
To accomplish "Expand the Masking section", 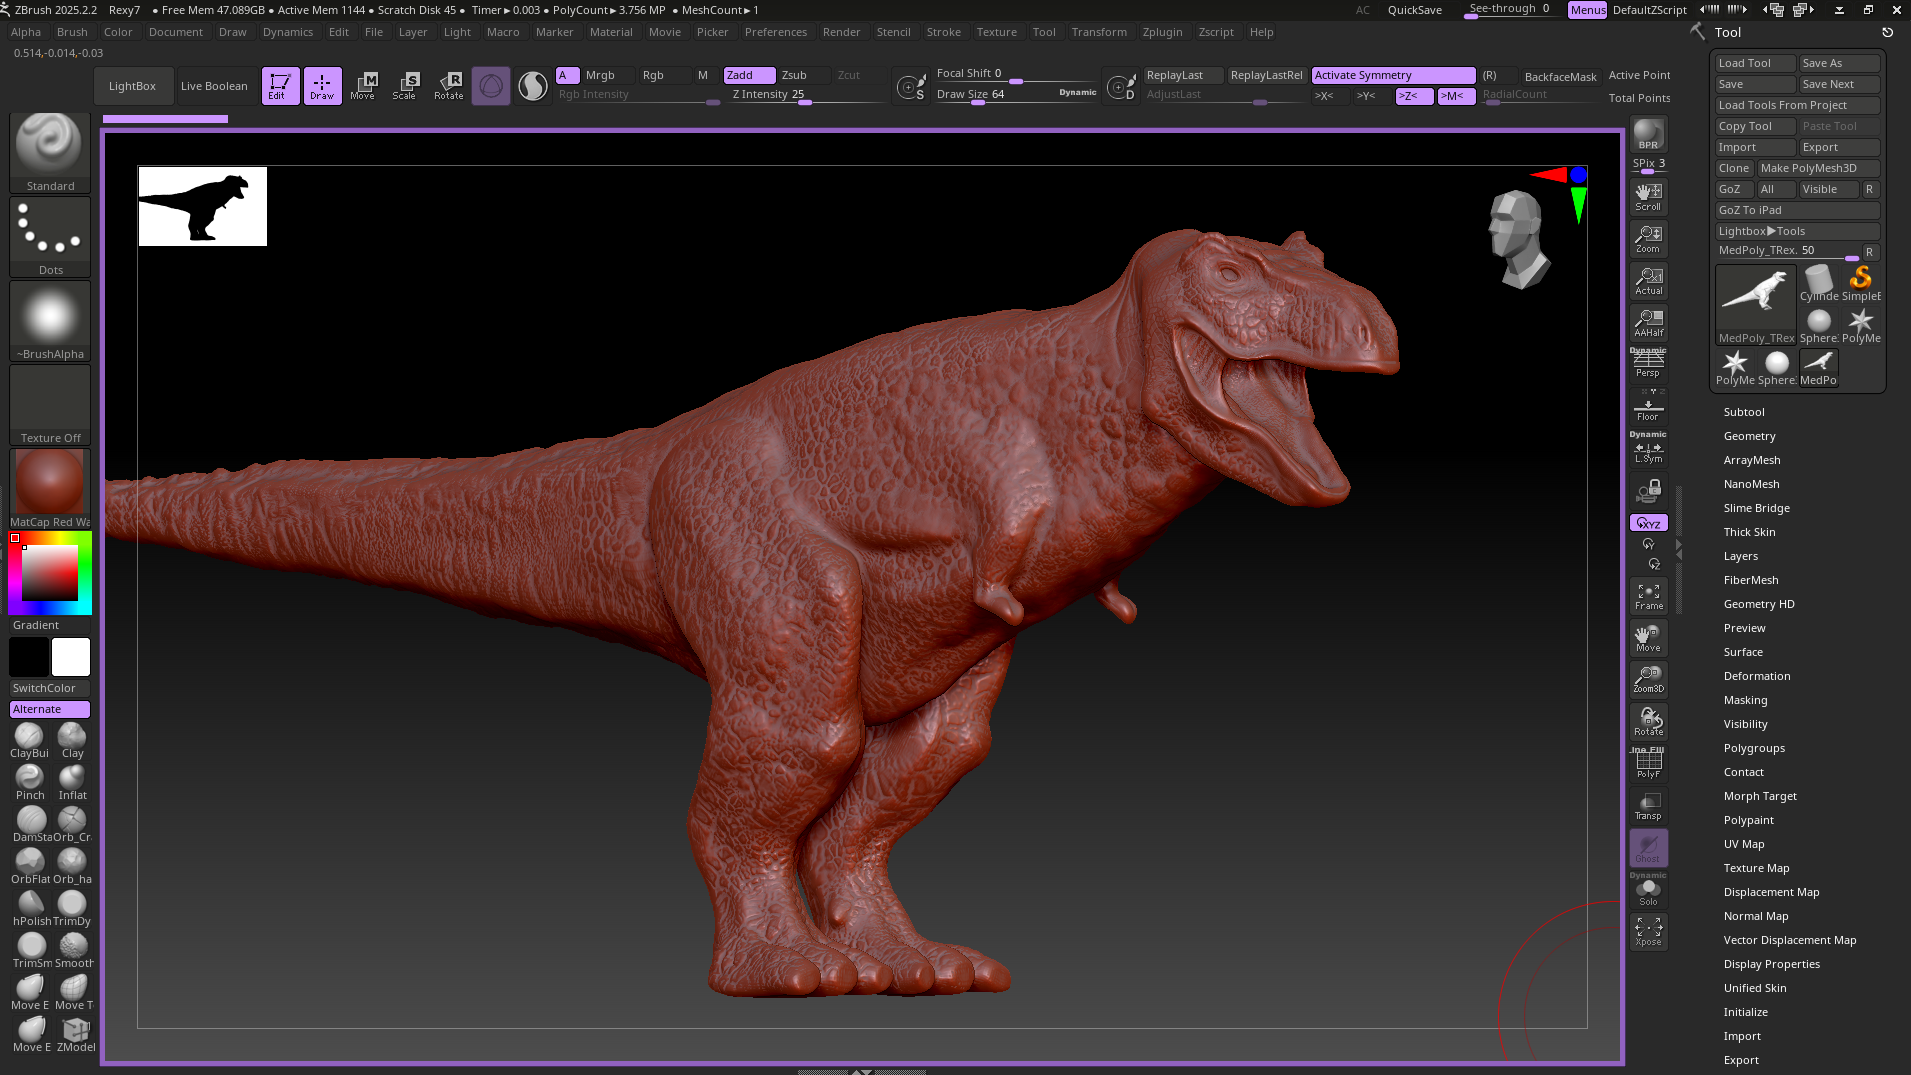I will pos(1745,700).
